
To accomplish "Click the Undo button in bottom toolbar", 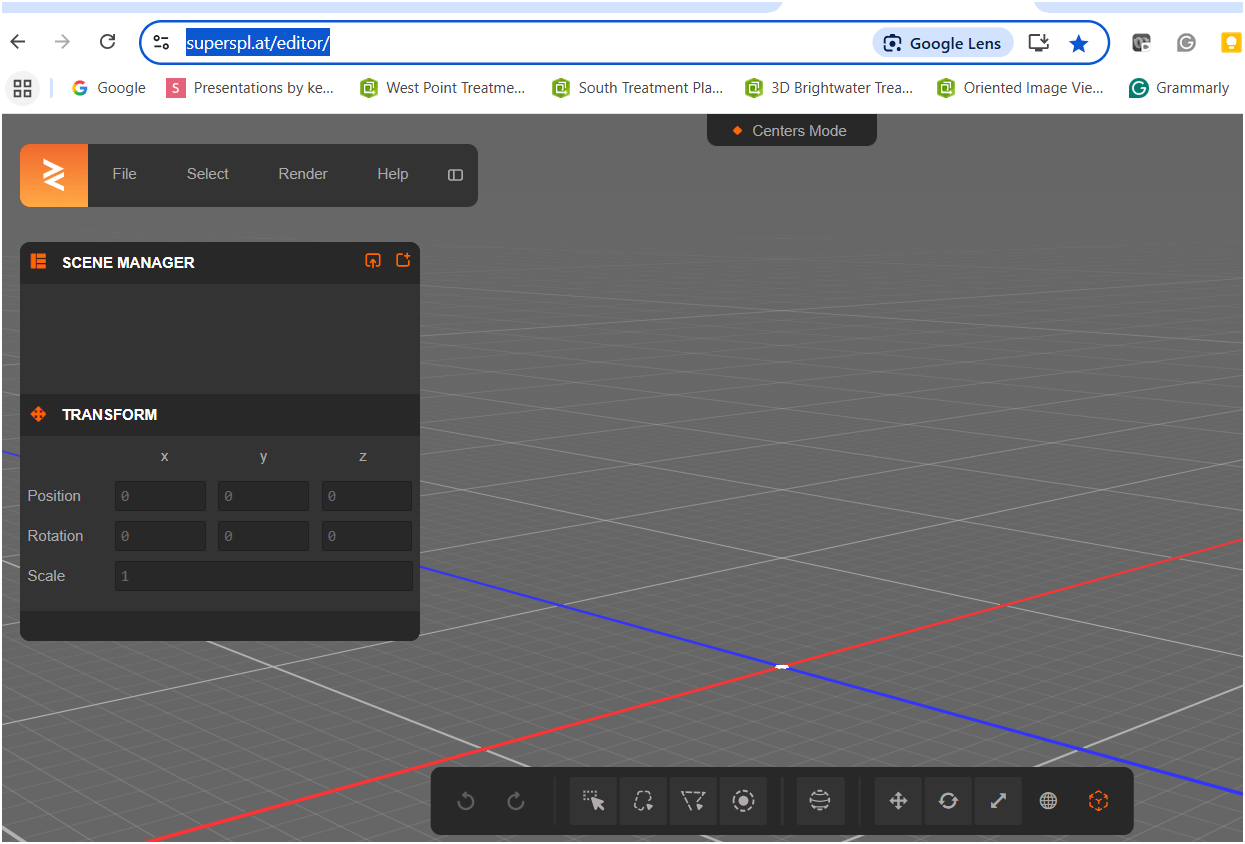I will [466, 801].
